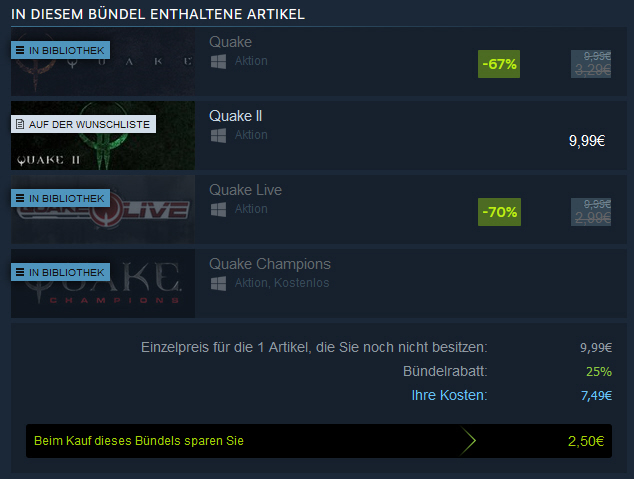
Task: Click the 9,99€ price of Quake II
Action: pos(587,141)
